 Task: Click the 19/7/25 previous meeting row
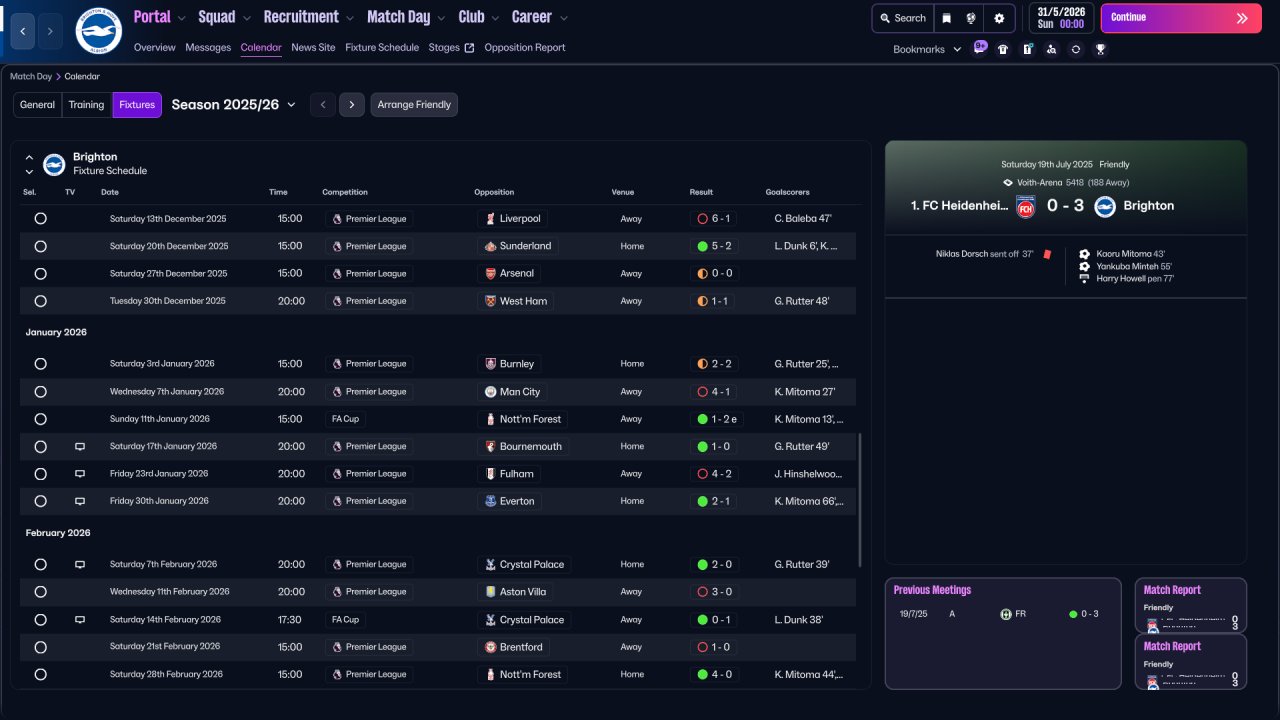coord(1002,614)
